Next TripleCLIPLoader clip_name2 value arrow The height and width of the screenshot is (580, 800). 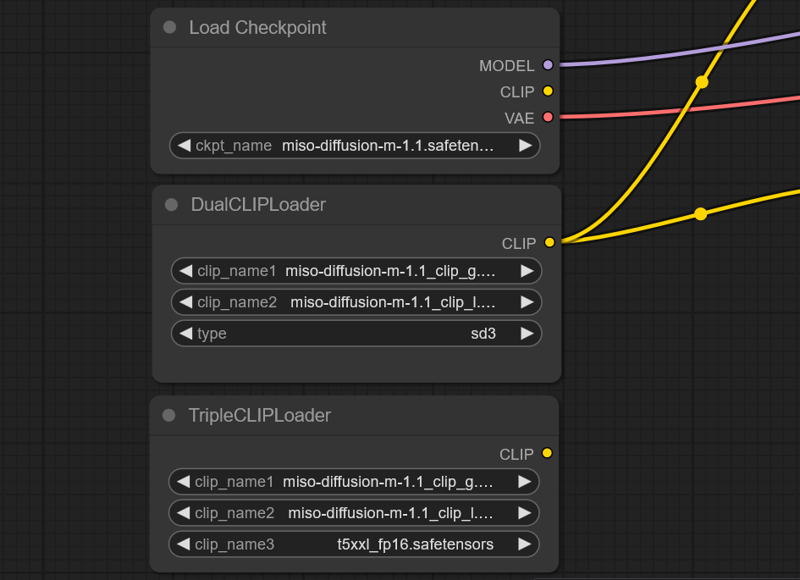[x=524, y=513]
